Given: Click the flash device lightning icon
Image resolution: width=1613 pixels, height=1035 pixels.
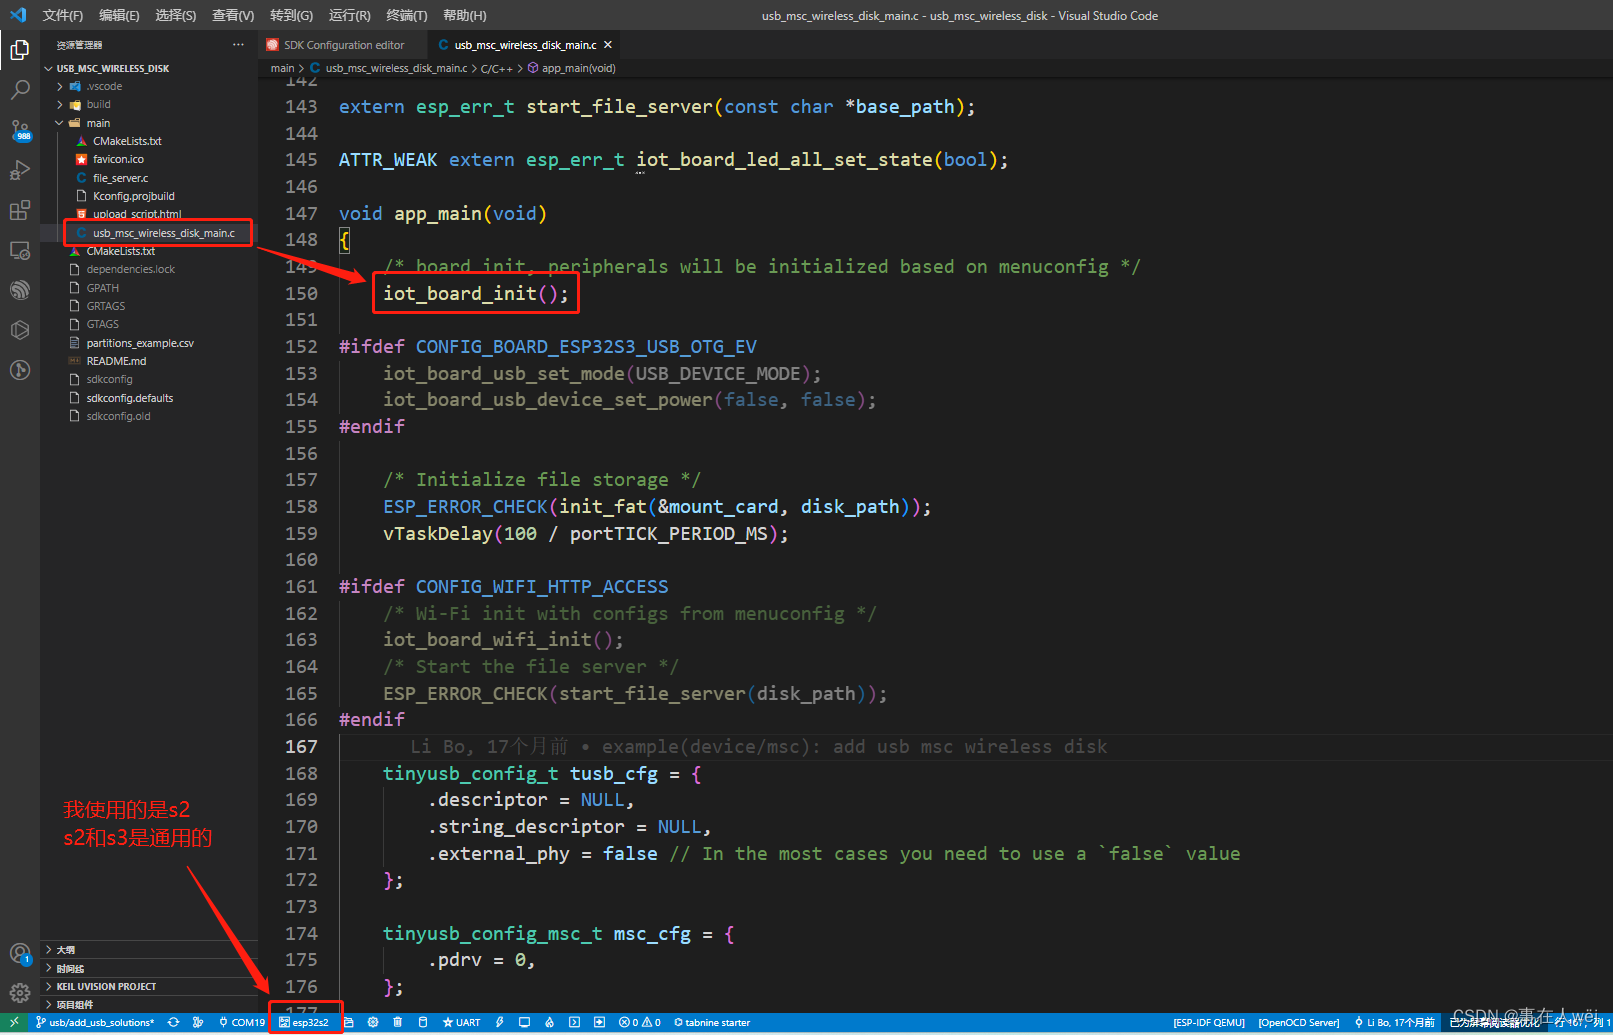Looking at the screenshot, I should click(x=499, y=1022).
